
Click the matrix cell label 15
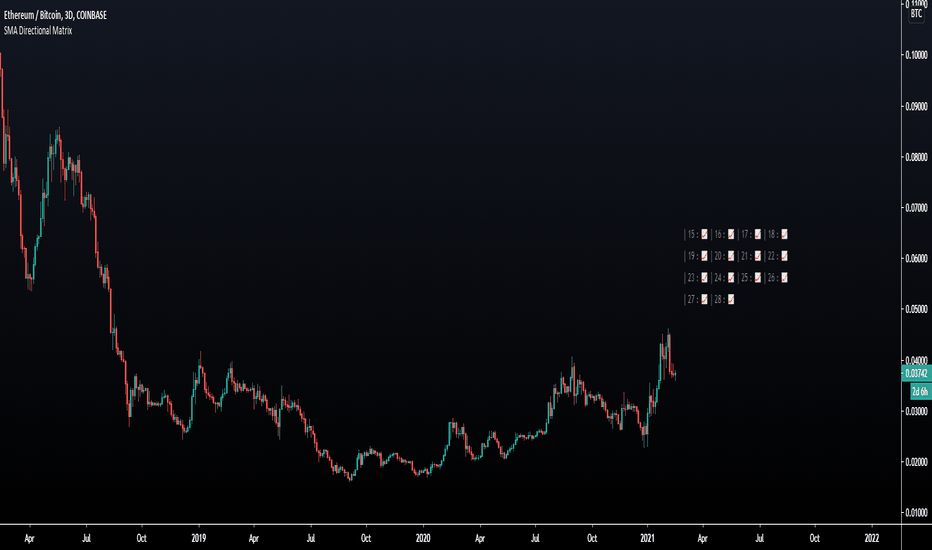coord(691,234)
